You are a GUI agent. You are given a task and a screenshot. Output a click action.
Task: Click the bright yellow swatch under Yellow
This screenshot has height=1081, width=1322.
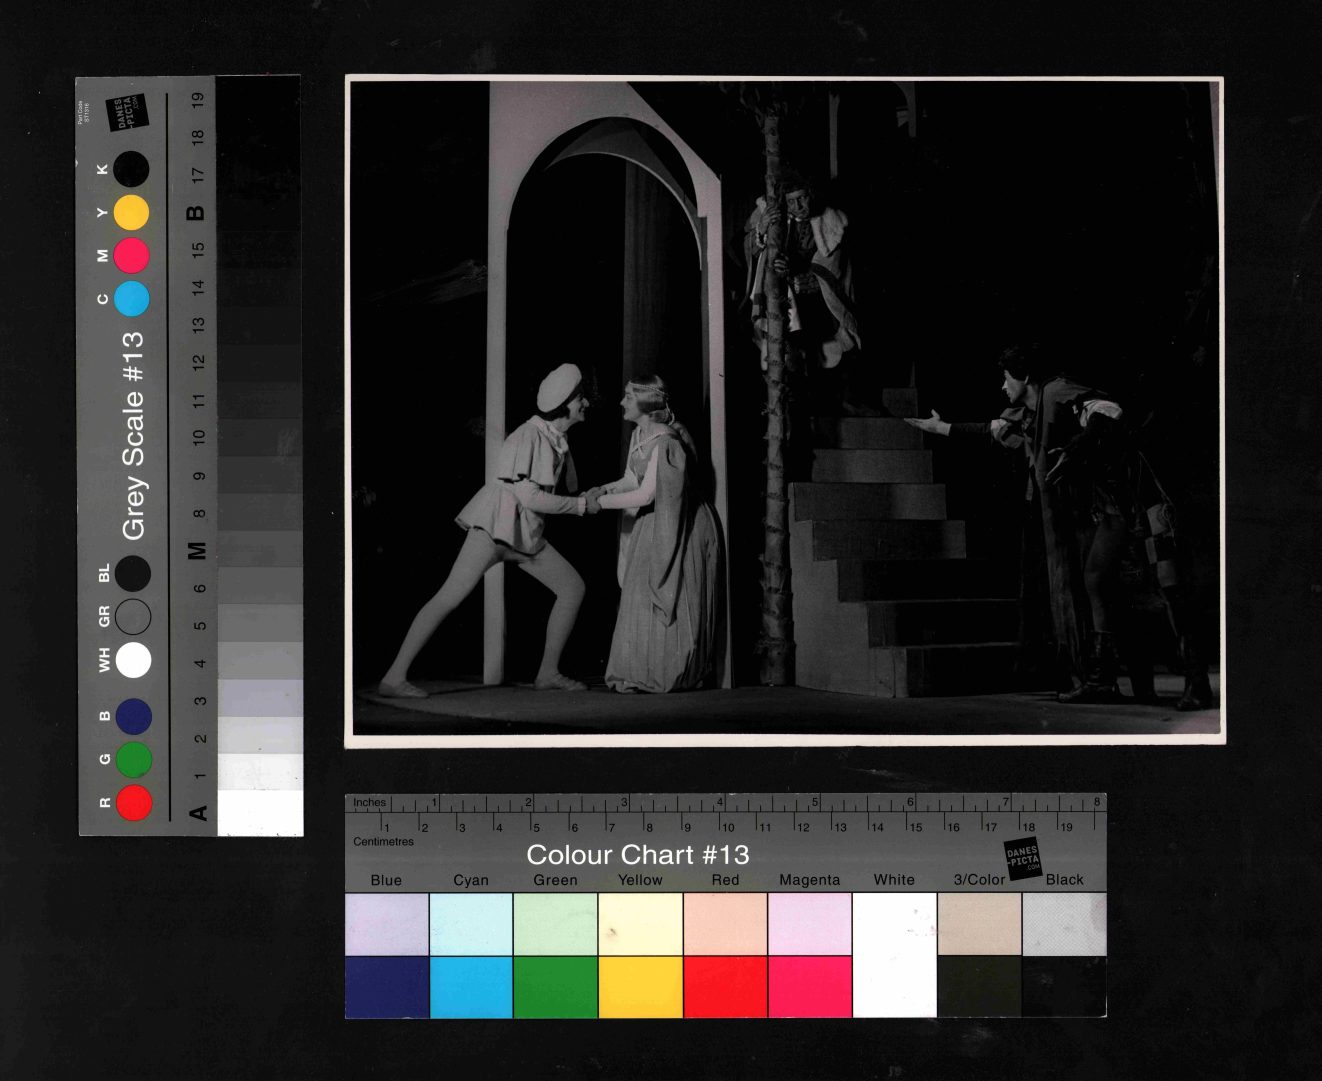(x=640, y=987)
